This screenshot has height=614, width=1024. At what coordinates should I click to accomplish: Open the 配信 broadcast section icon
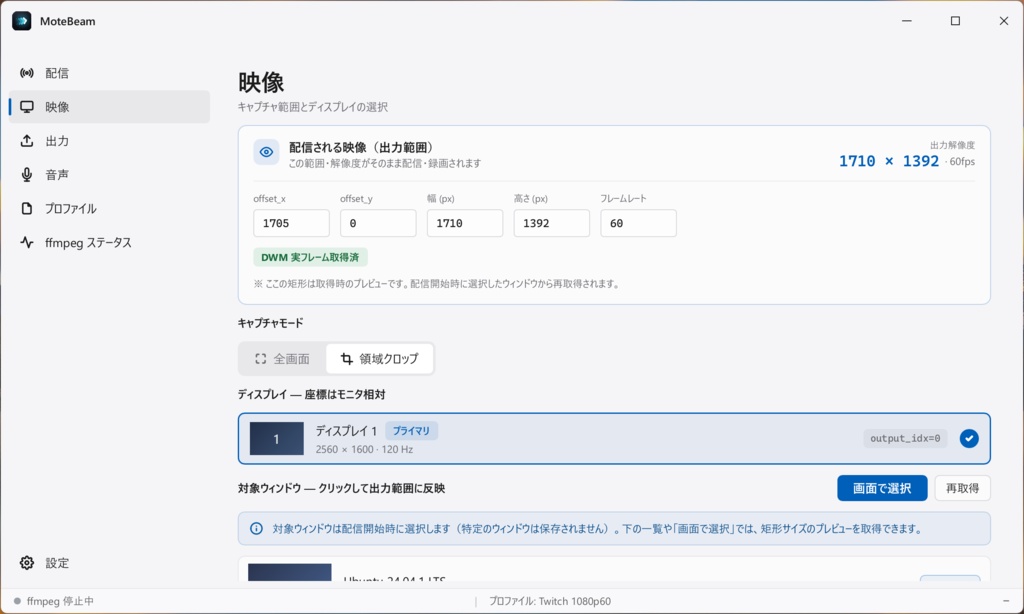[27, 73]
